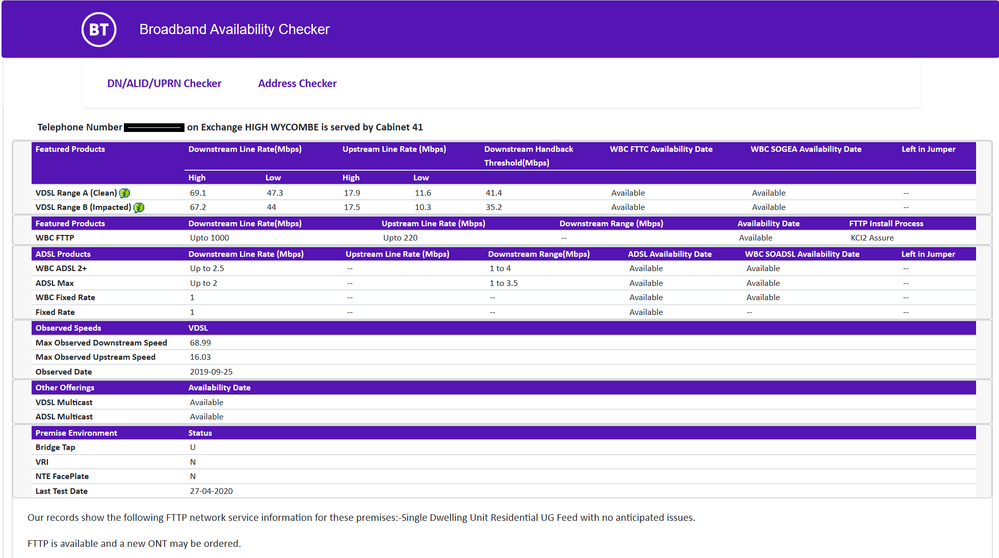Click the Bridge Tap row label
Screen dimensions: 999x558
[x=55, y=448]
